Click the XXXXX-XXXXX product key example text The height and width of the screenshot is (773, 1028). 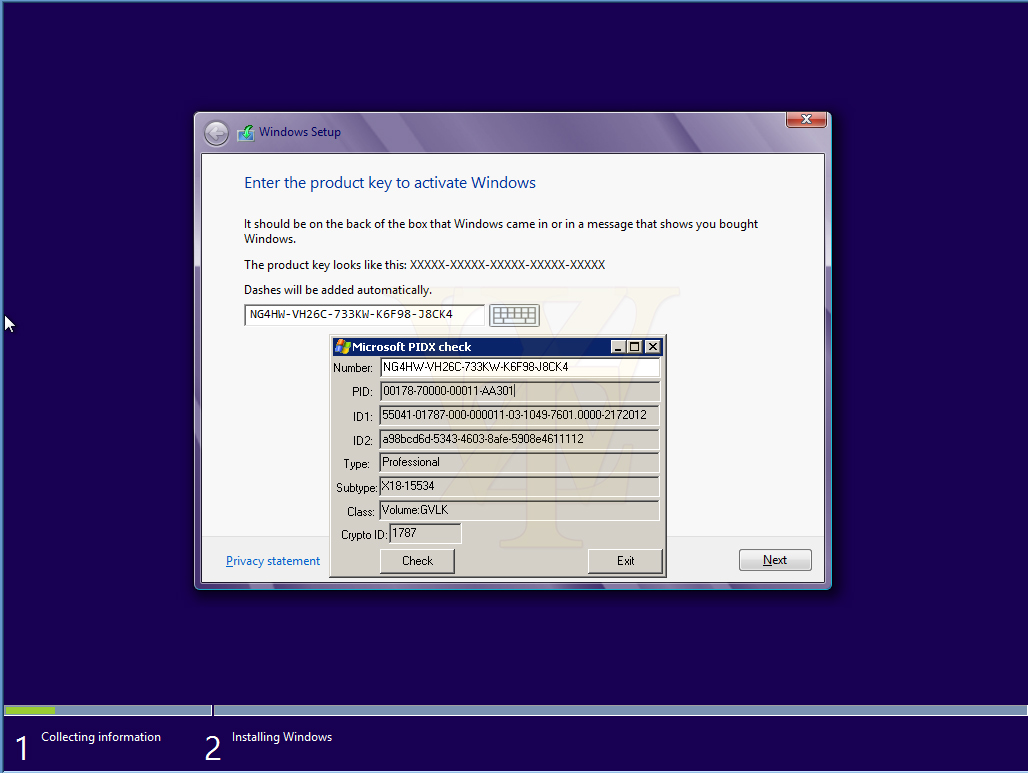click(x=507, y=265)
